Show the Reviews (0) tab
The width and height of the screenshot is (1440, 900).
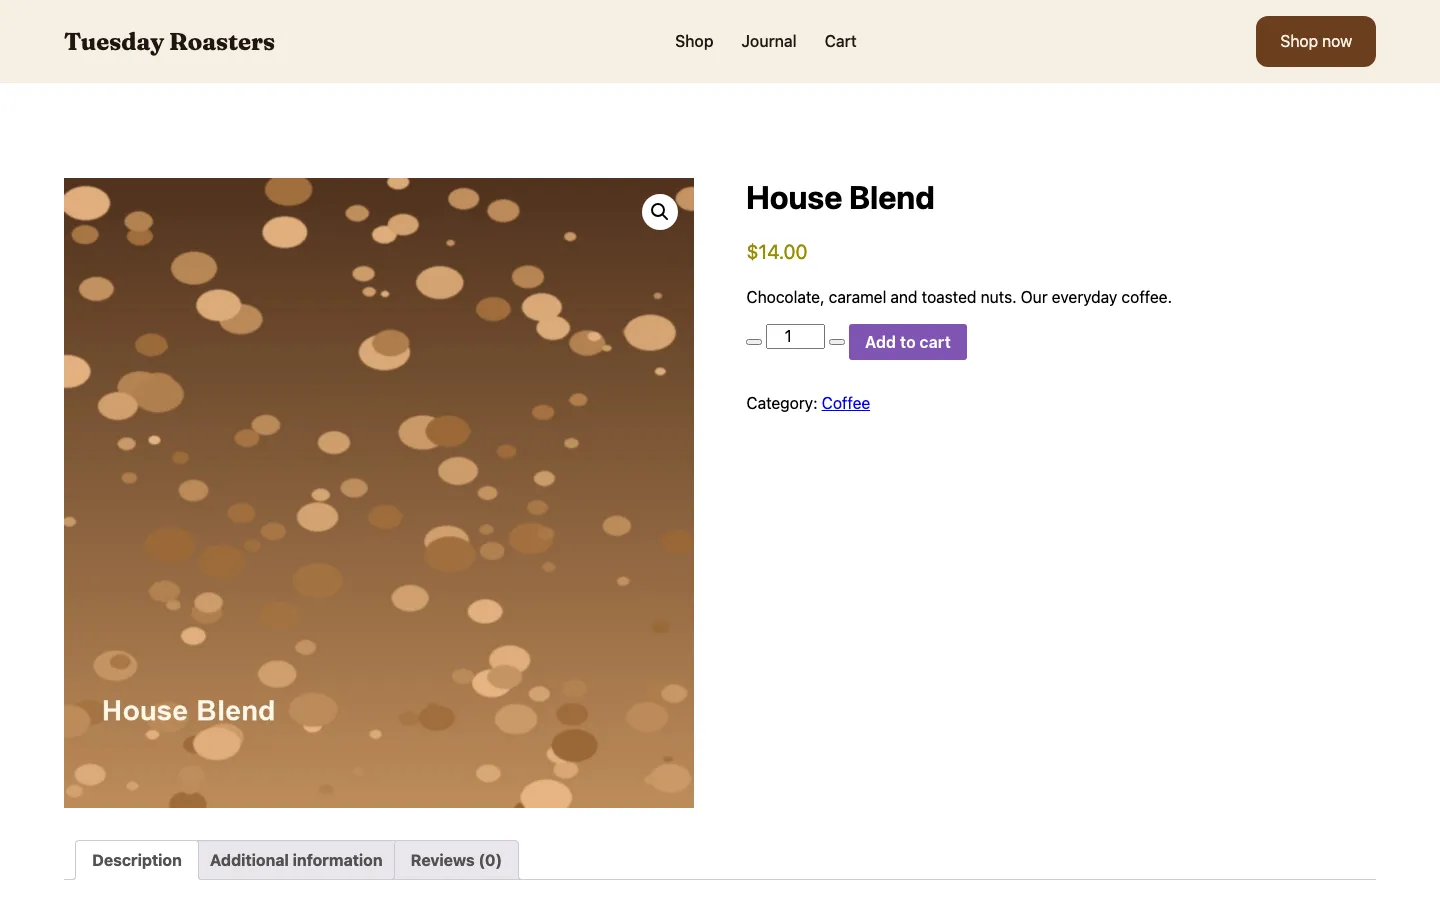[x=456, y=860]
